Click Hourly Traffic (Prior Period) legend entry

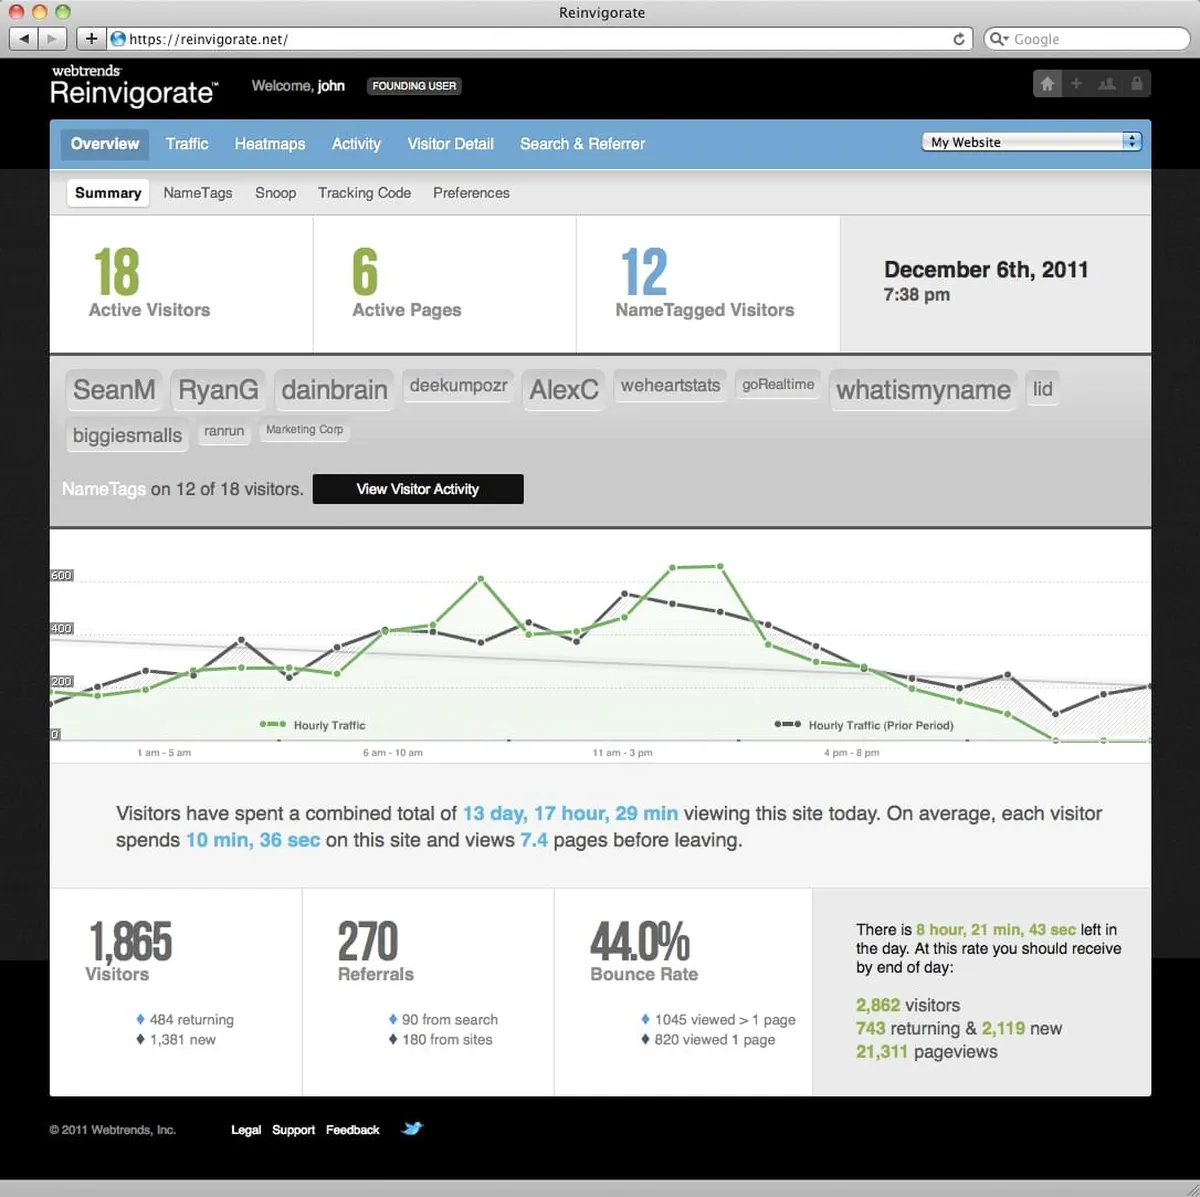(863, 725)
